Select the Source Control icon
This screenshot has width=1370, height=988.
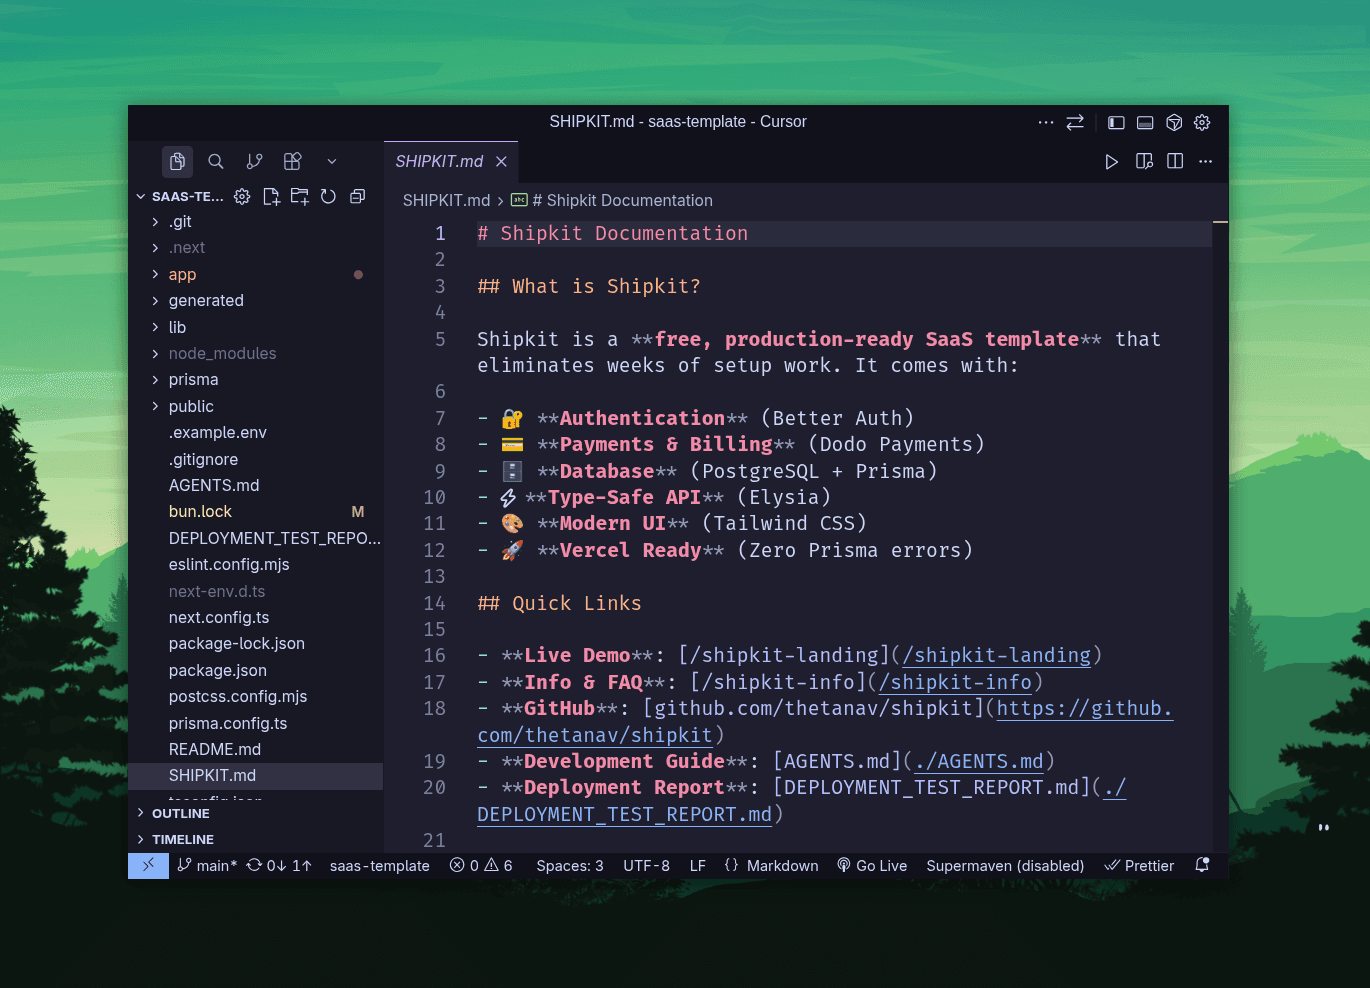coord(254,161)
